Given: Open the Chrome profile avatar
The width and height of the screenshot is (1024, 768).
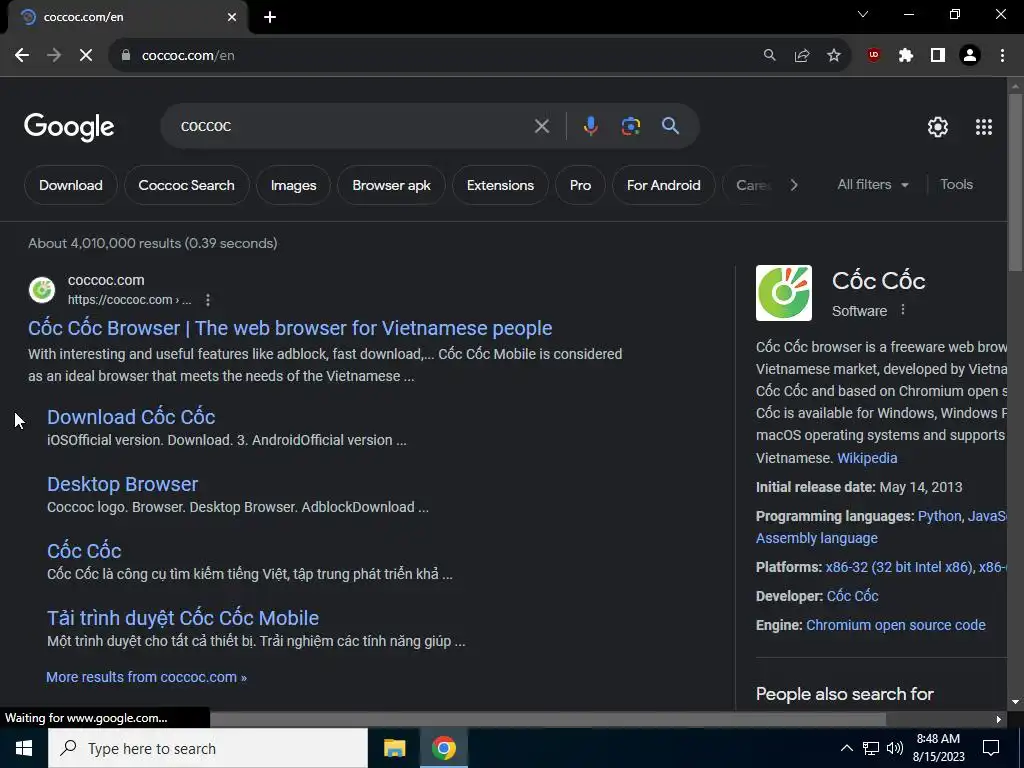Looking at the screenshot, I should tap(970, 56).
